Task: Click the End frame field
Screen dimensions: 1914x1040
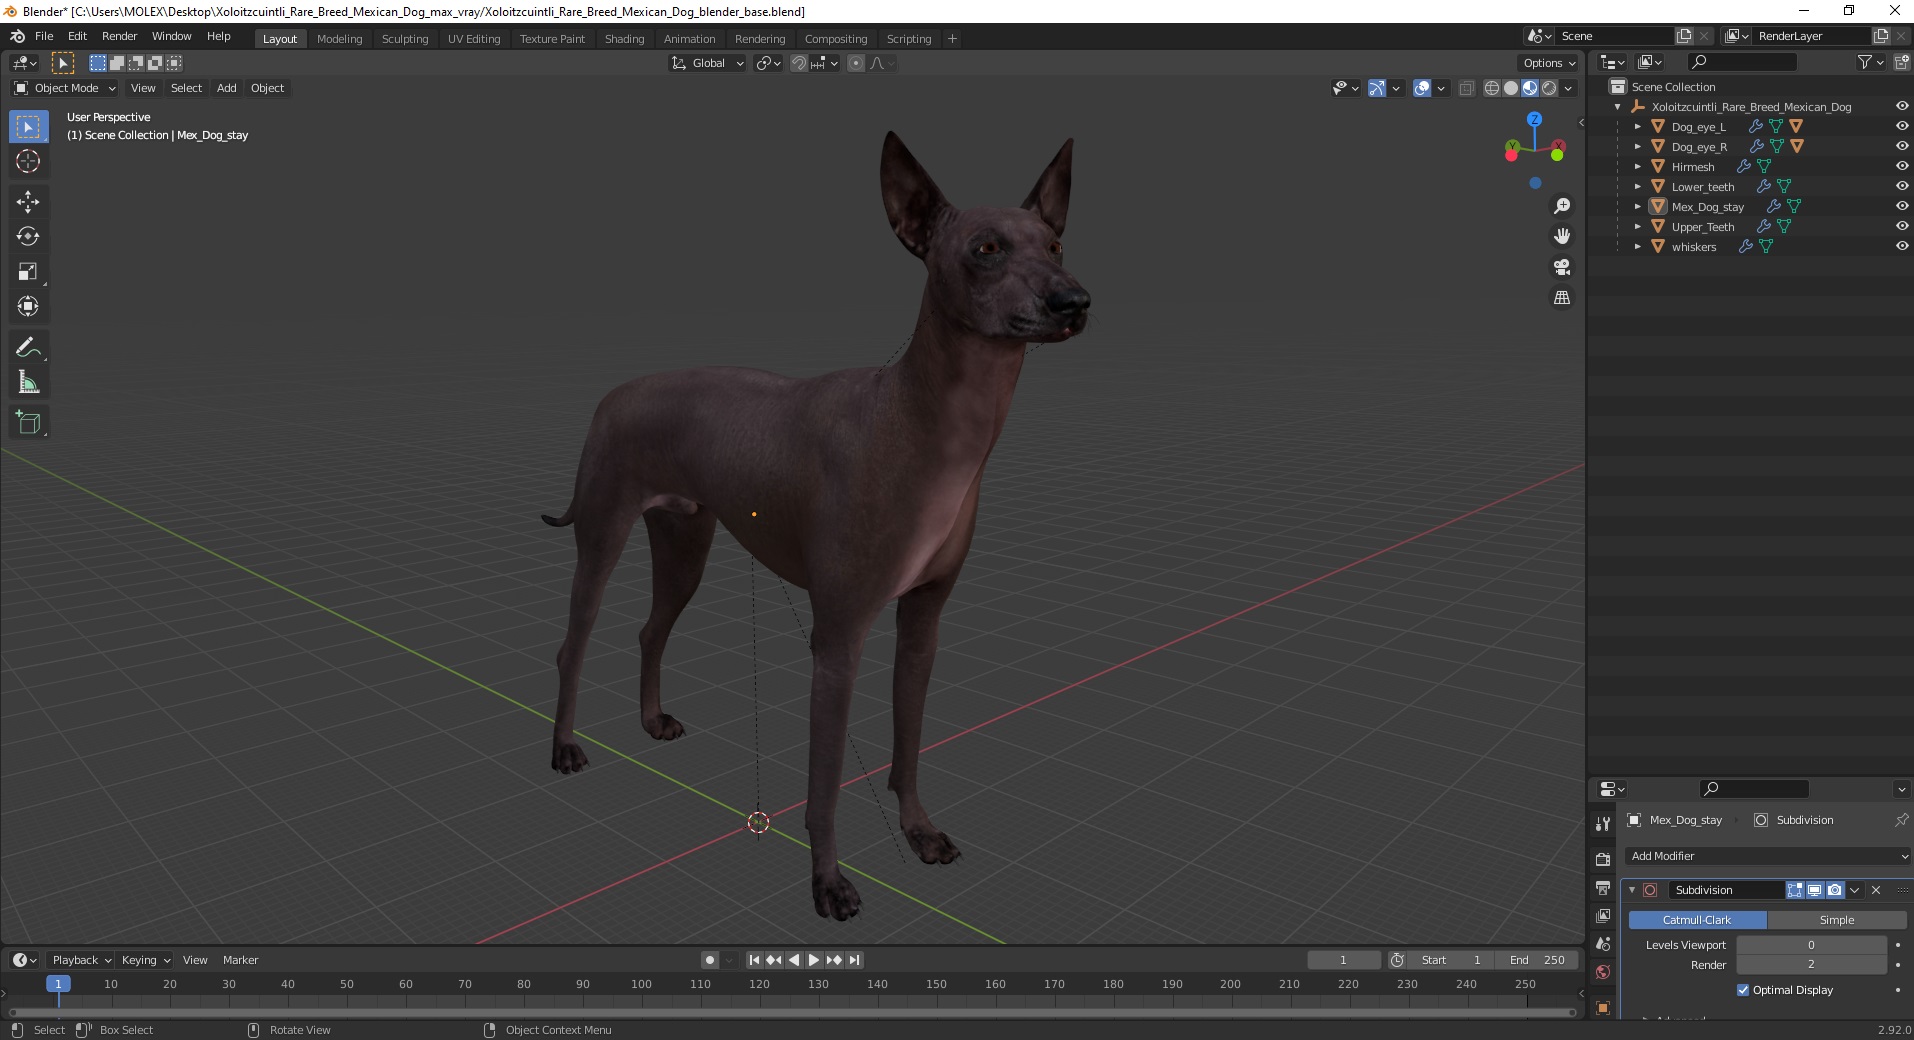Action: 1537,960
